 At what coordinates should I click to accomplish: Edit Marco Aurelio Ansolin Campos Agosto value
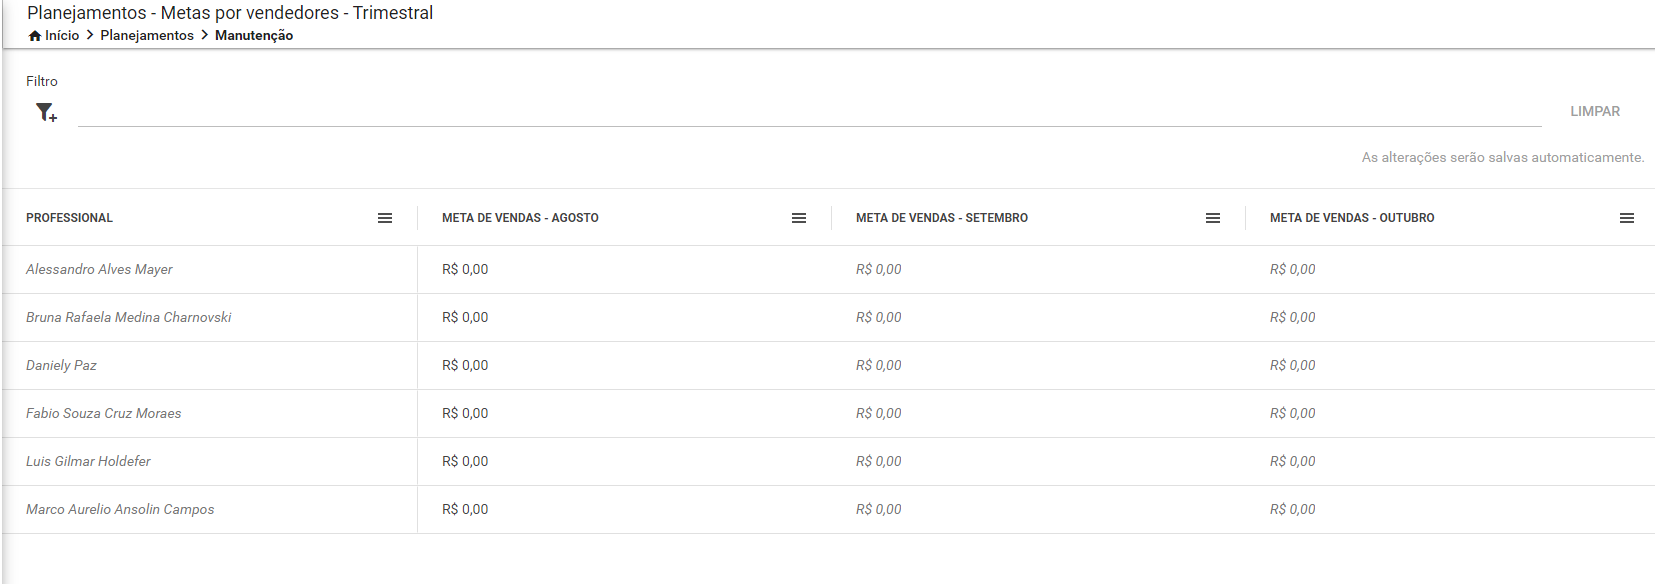point(465,510)
